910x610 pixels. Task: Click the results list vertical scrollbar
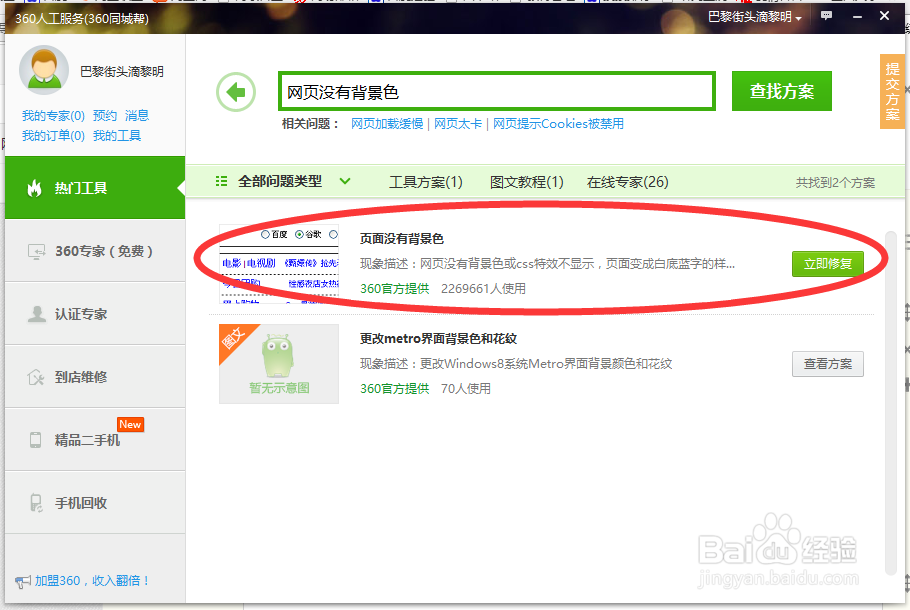point(891,403)
